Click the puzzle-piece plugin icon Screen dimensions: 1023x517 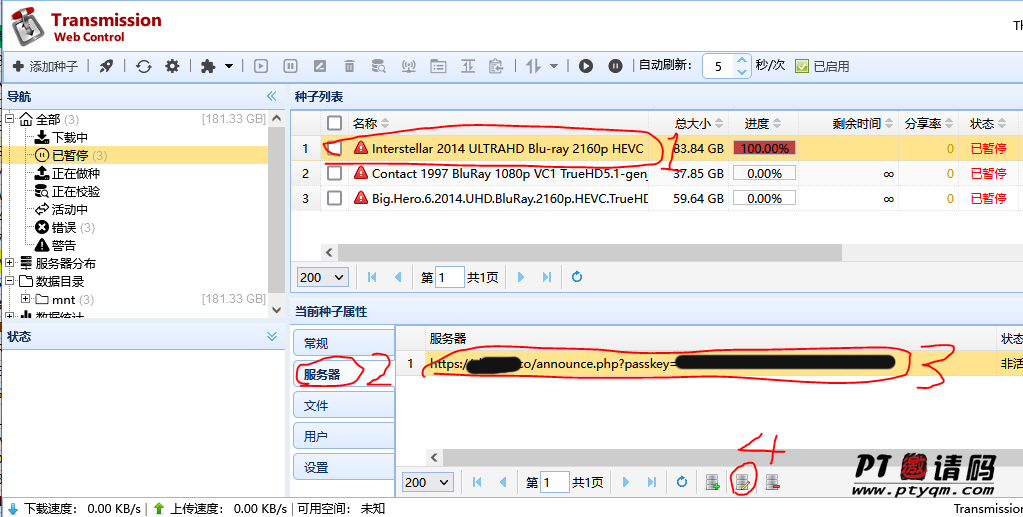click(208, 66)
